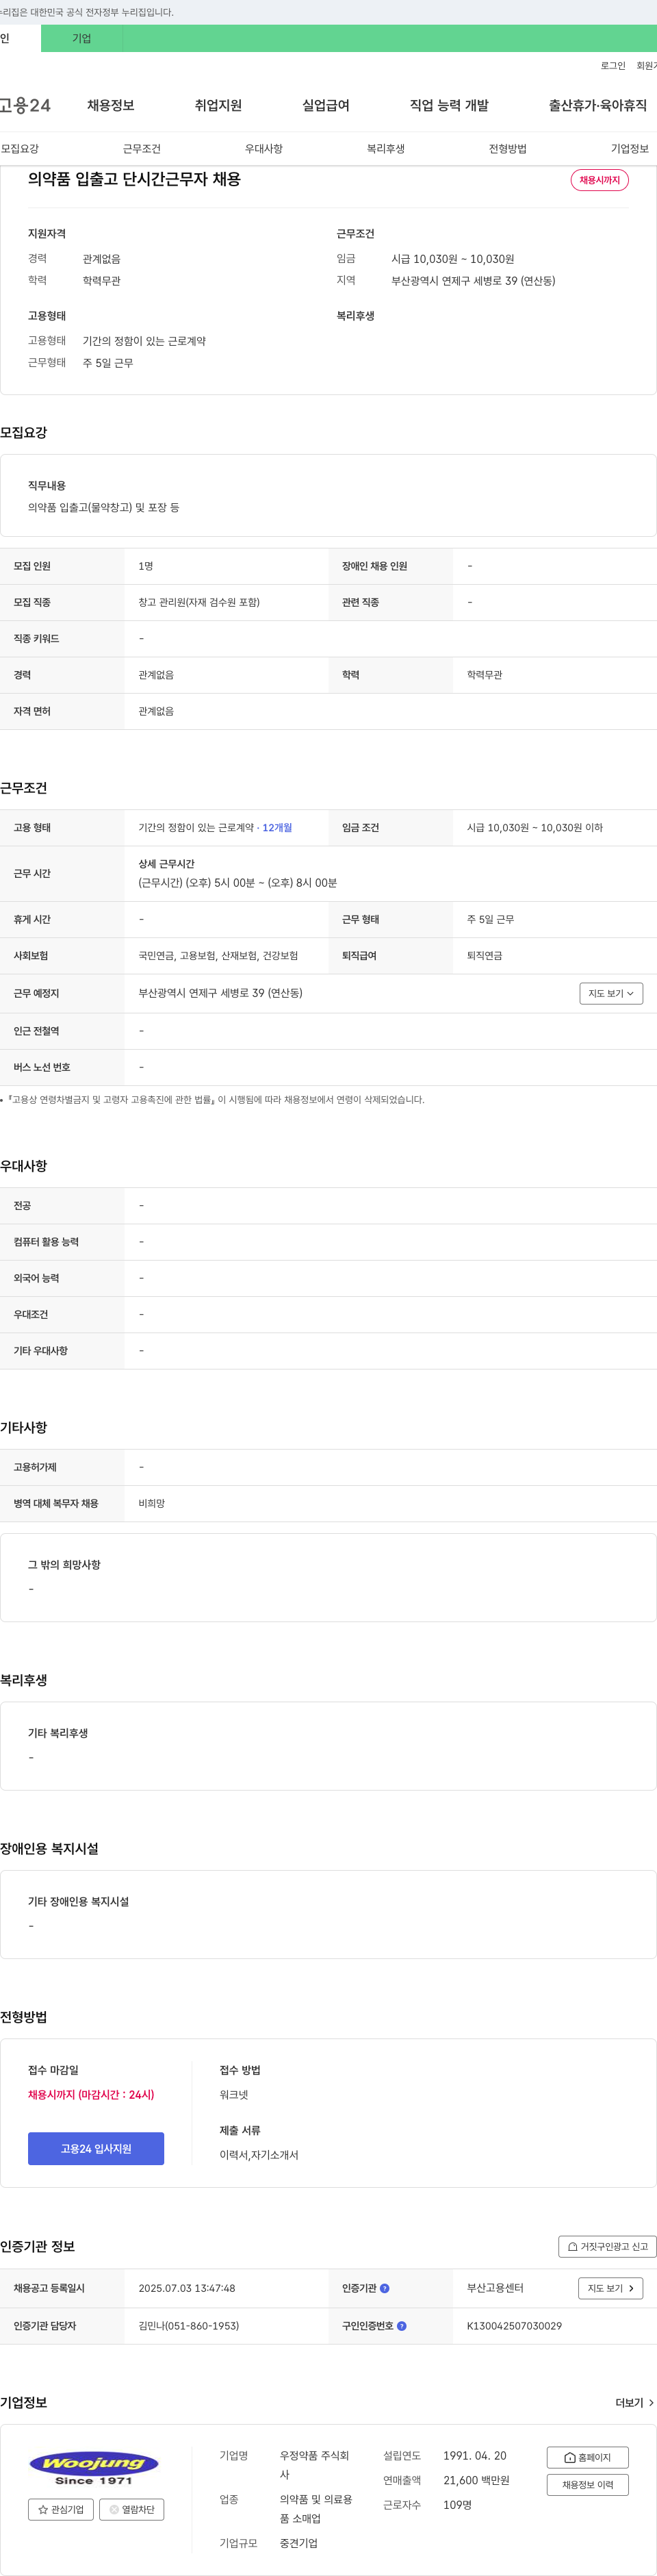Image resolution: width=657 pixels, height=2576 pixels.
Task: Open the 출산휴가·육아휴직 menu
Action: [598, 105]
